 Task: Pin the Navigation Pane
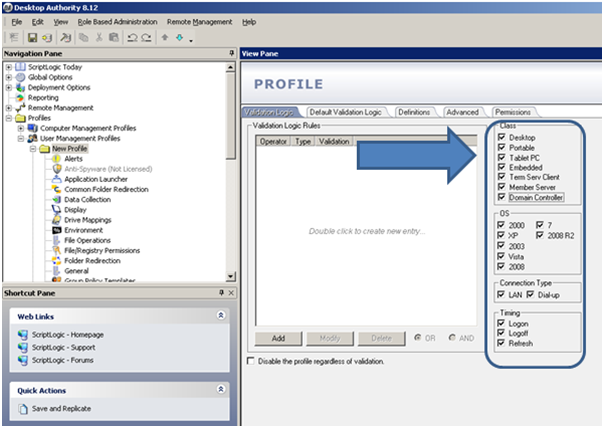(x=231, y=53)
